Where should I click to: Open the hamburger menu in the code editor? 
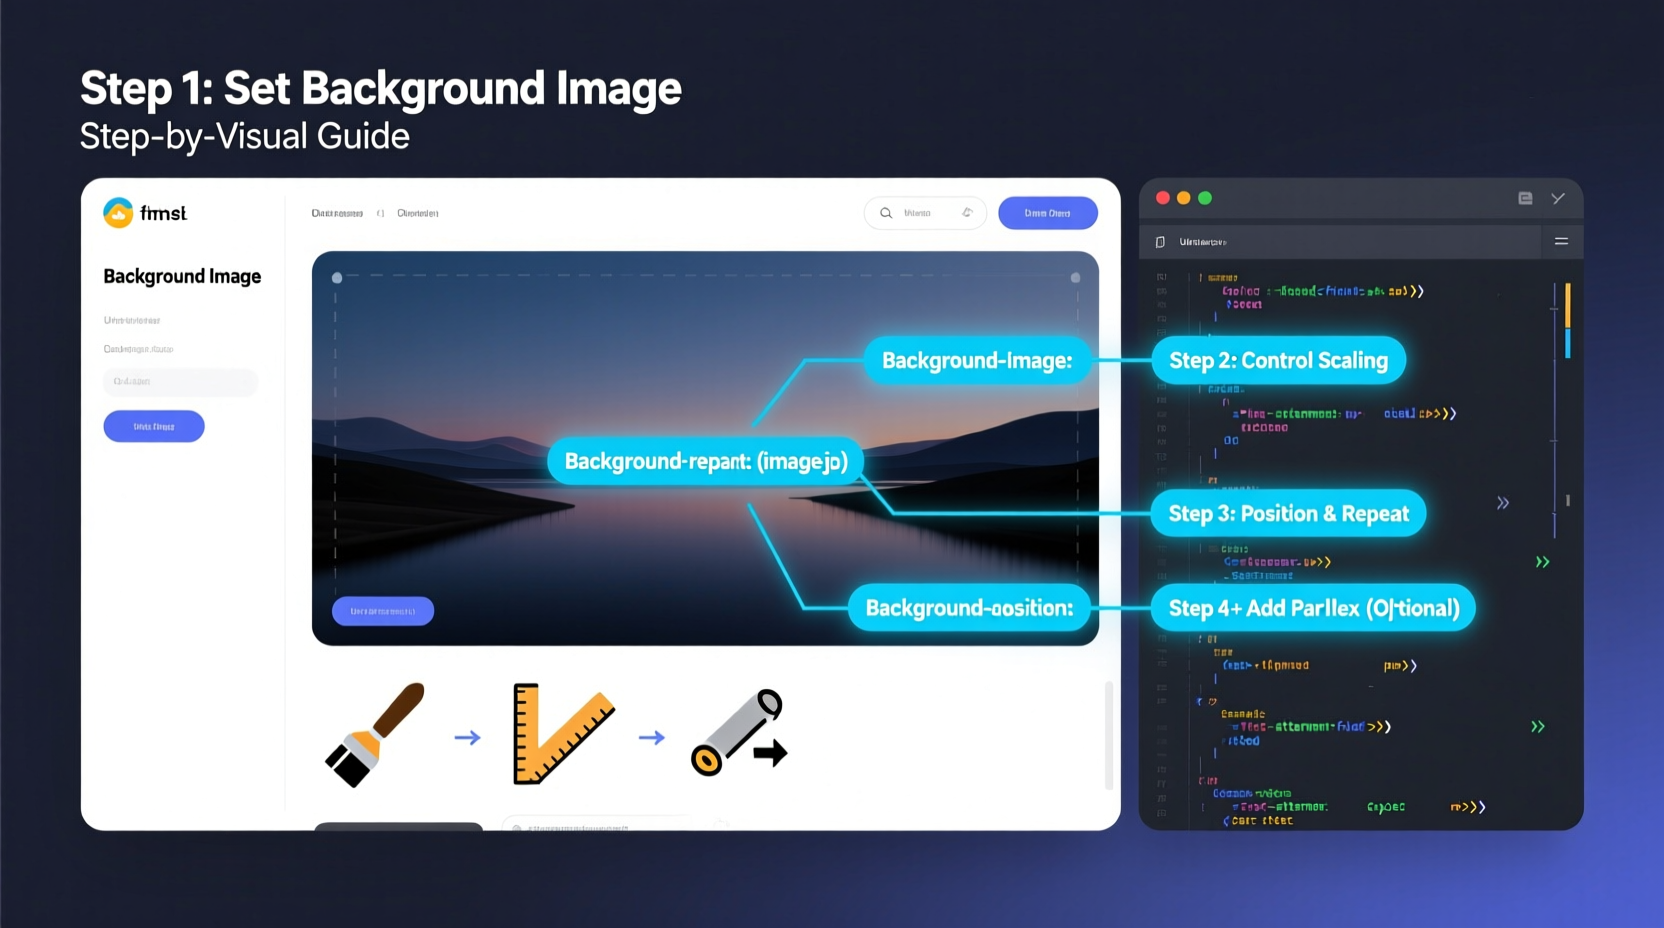click(x=1561, y=242)
